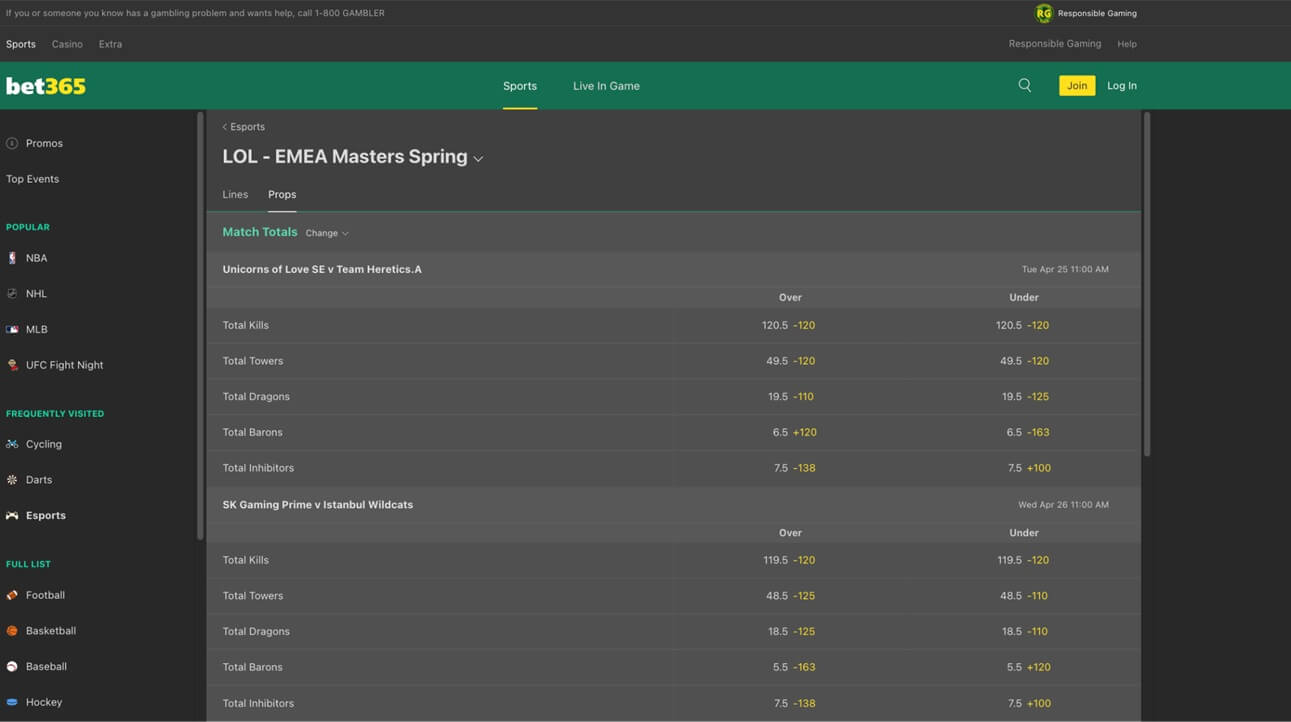This screenshot has height=722, width=1291.
Task: Open the Change market dropdown
Action: (327, 233)
